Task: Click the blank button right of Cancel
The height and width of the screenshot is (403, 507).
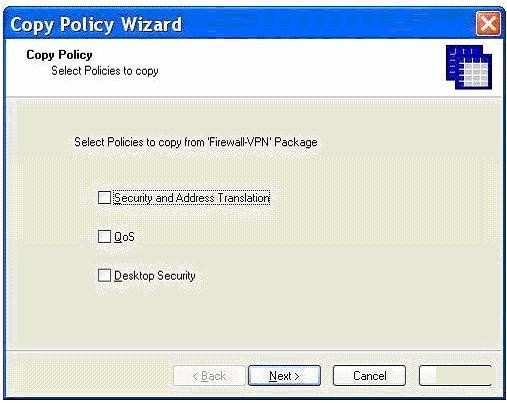Action: [x=455, y=376]
